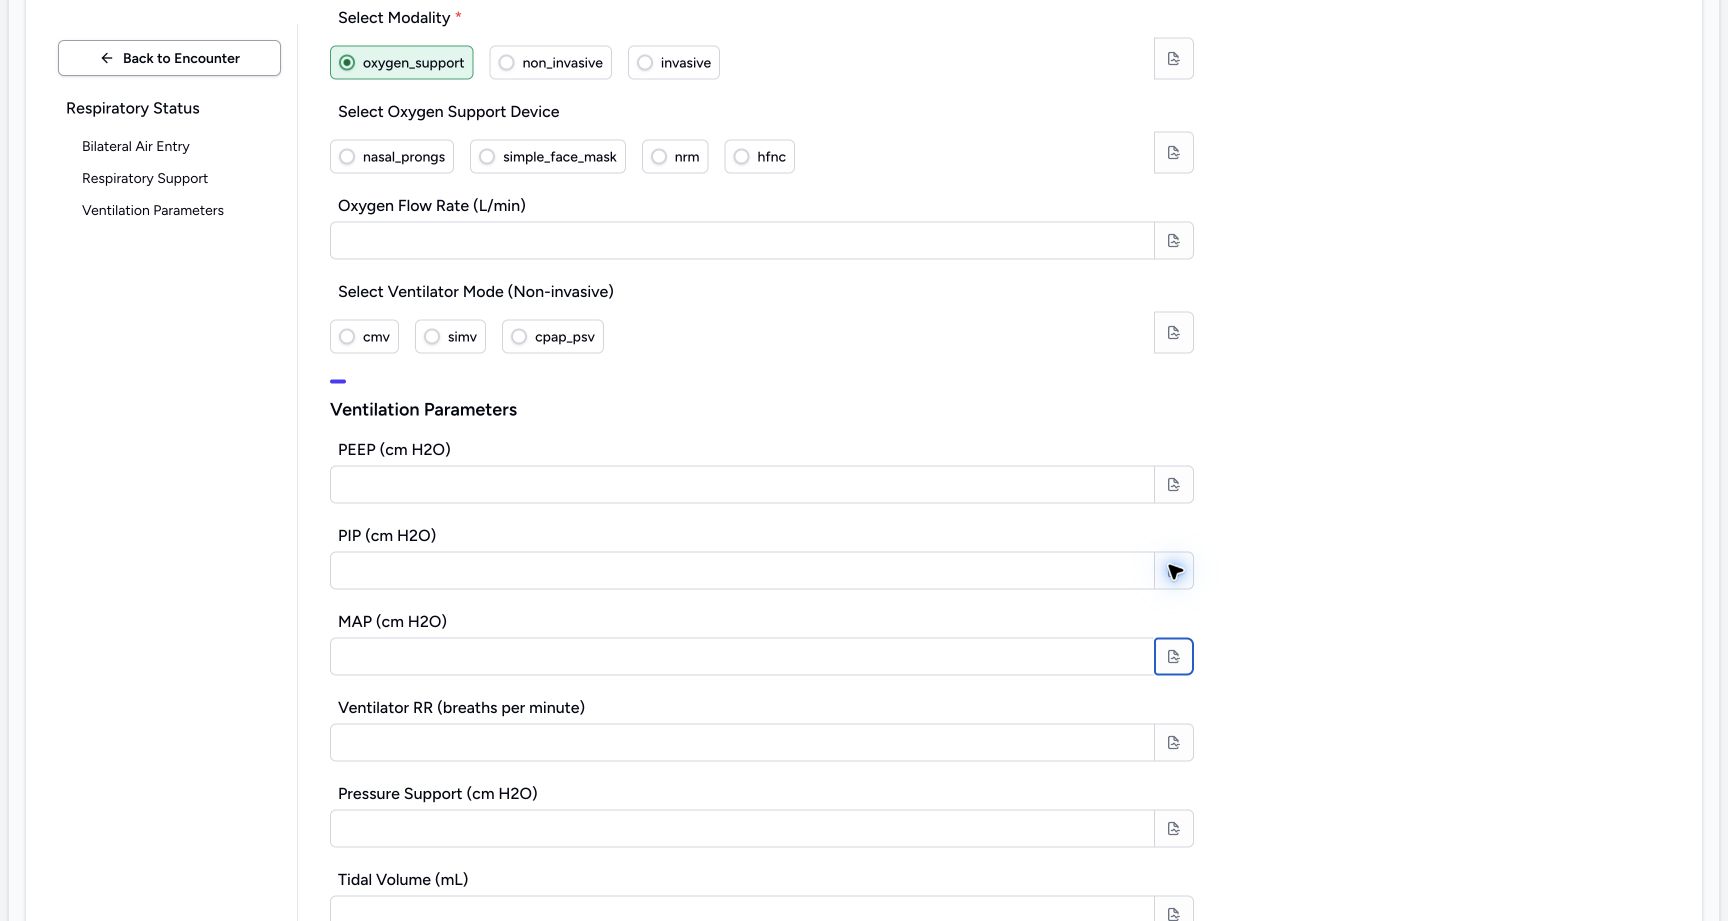Screen dimensions: 1728x921
Task: Click note icon beside Ventilator RR field
Action: [1174, 743]
